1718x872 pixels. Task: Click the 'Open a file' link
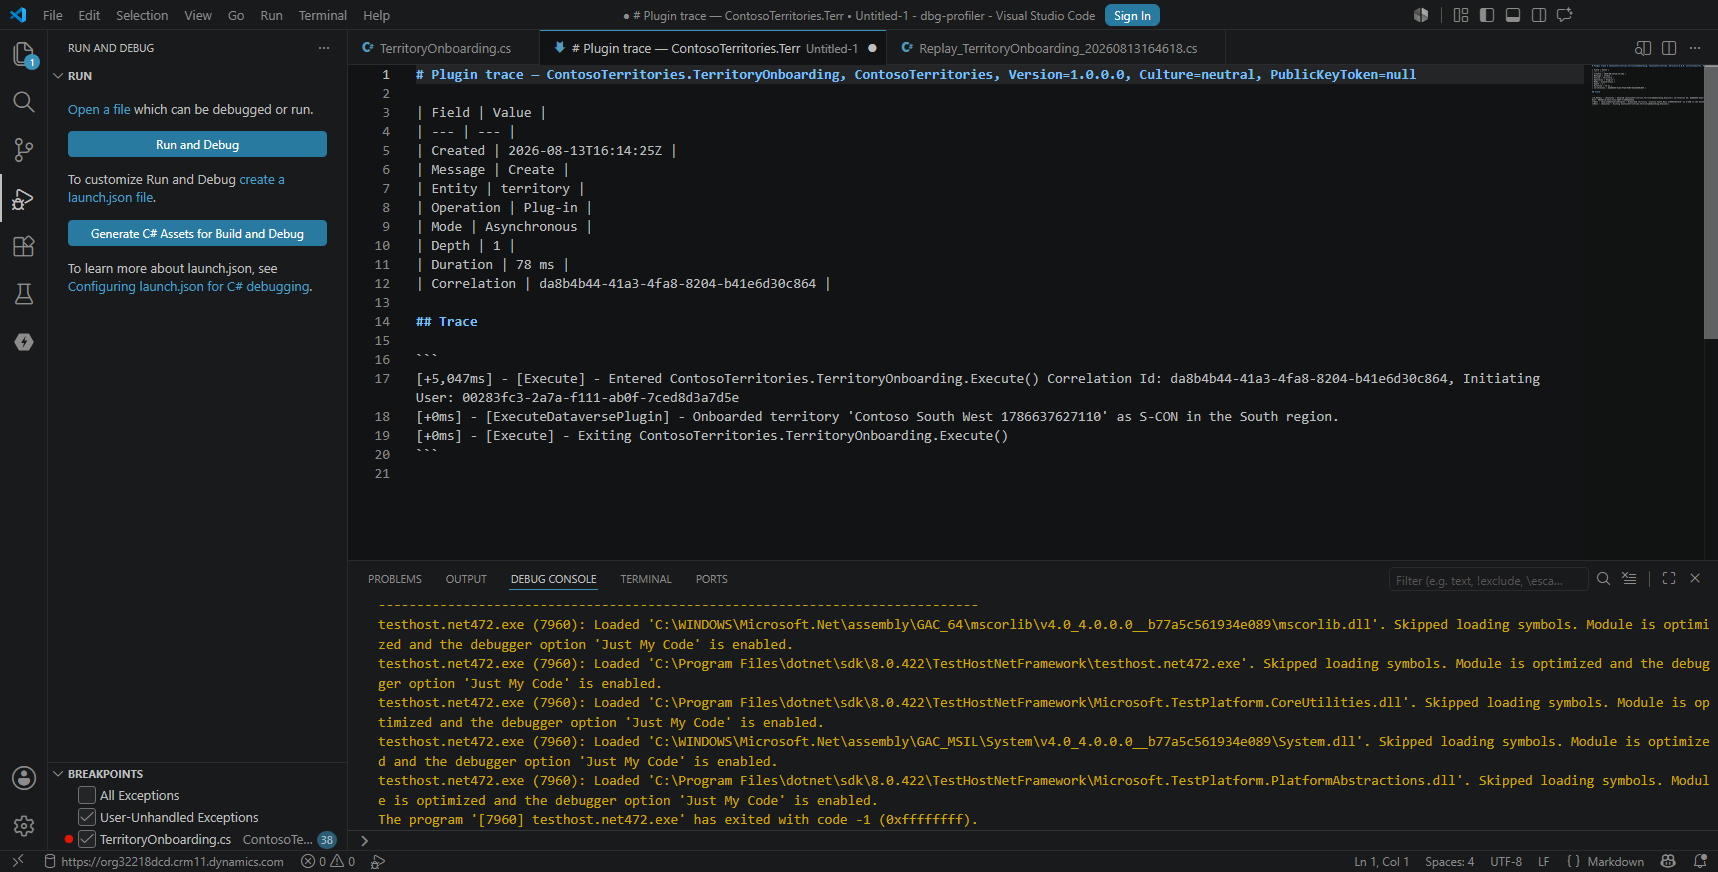click(99, 110)
